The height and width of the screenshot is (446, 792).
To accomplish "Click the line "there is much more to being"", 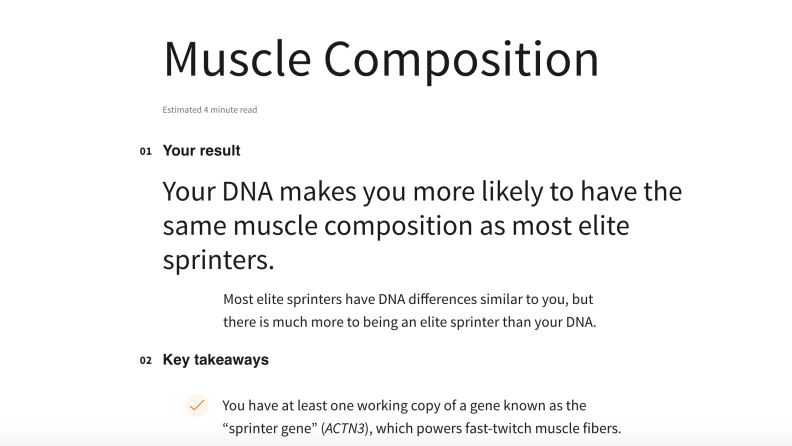I will pos(410,322).
